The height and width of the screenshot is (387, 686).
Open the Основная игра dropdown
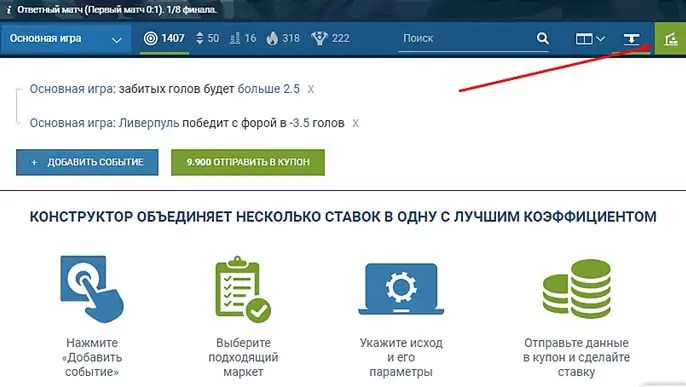pyautogui.click(x=66, y=38)
